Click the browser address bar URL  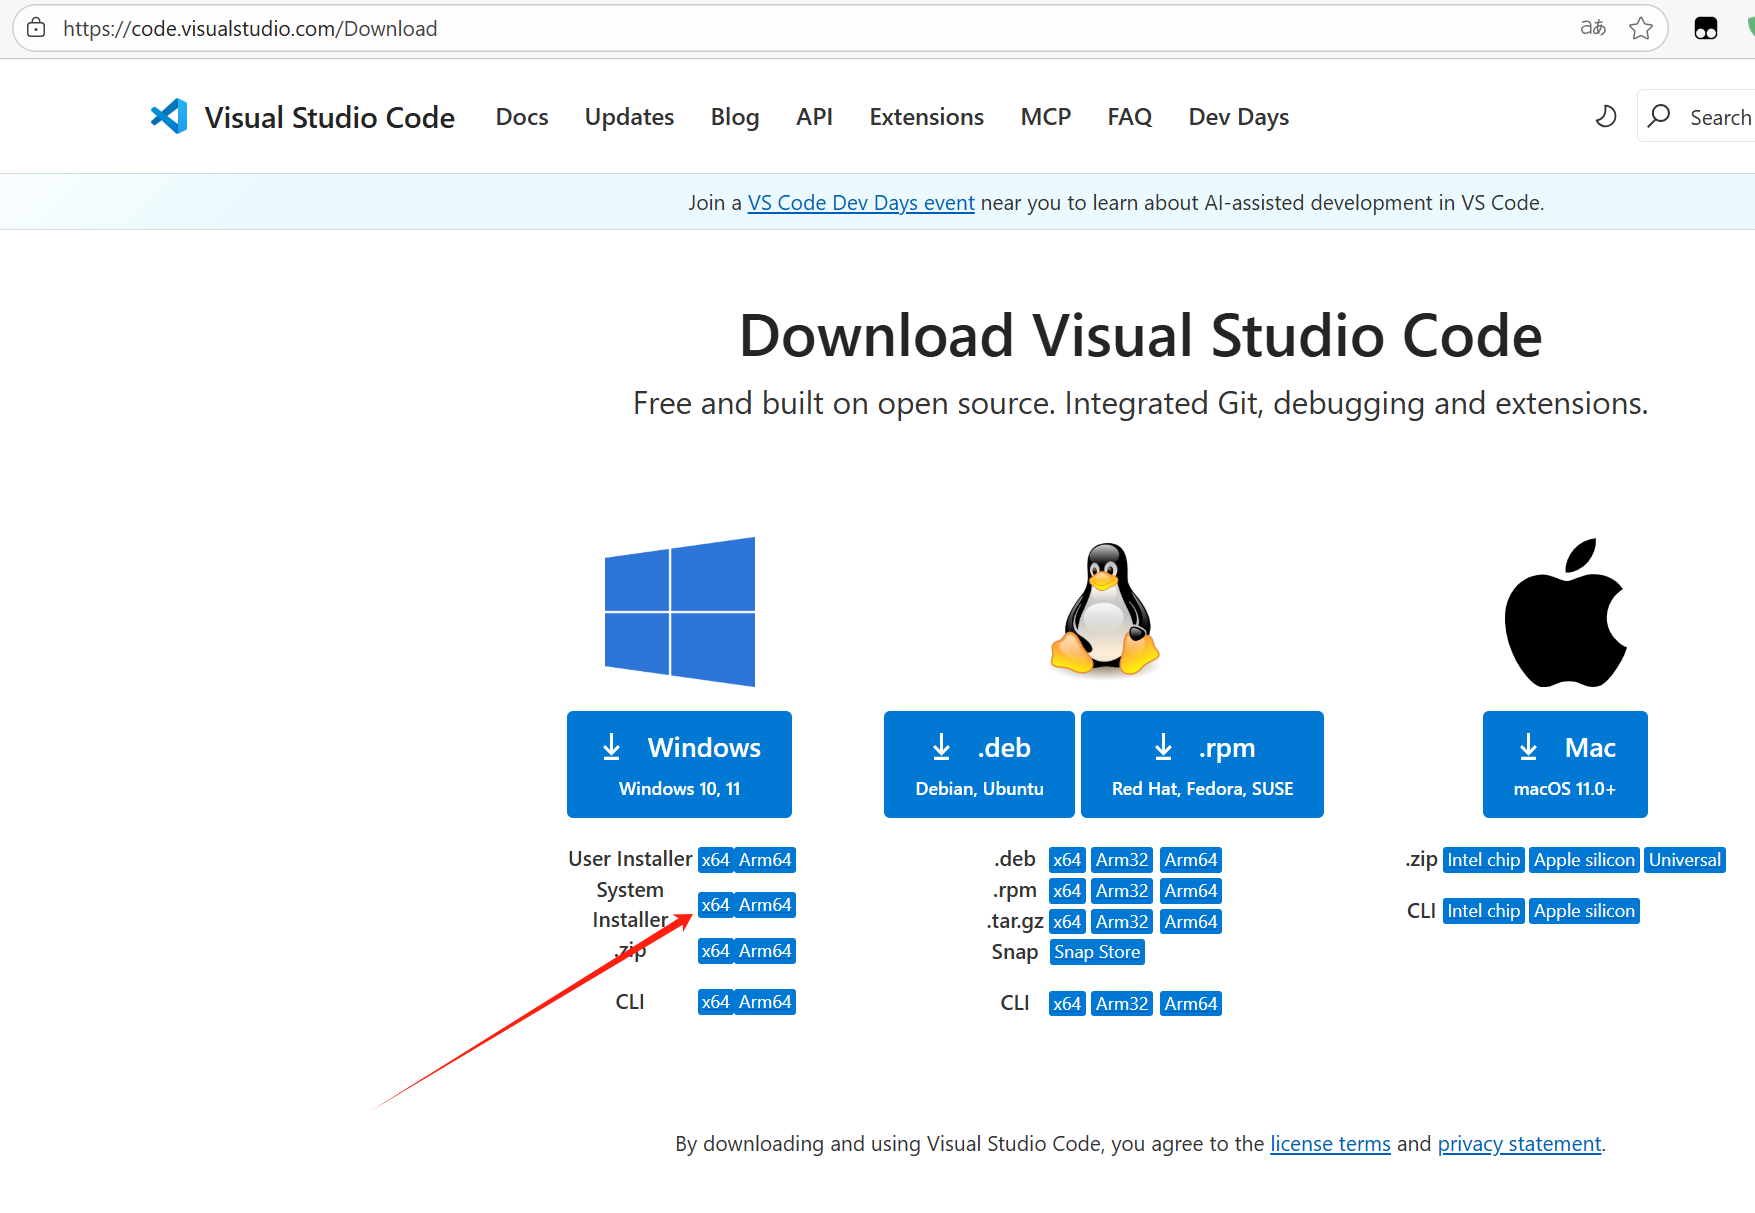click(x=250, y=28)
